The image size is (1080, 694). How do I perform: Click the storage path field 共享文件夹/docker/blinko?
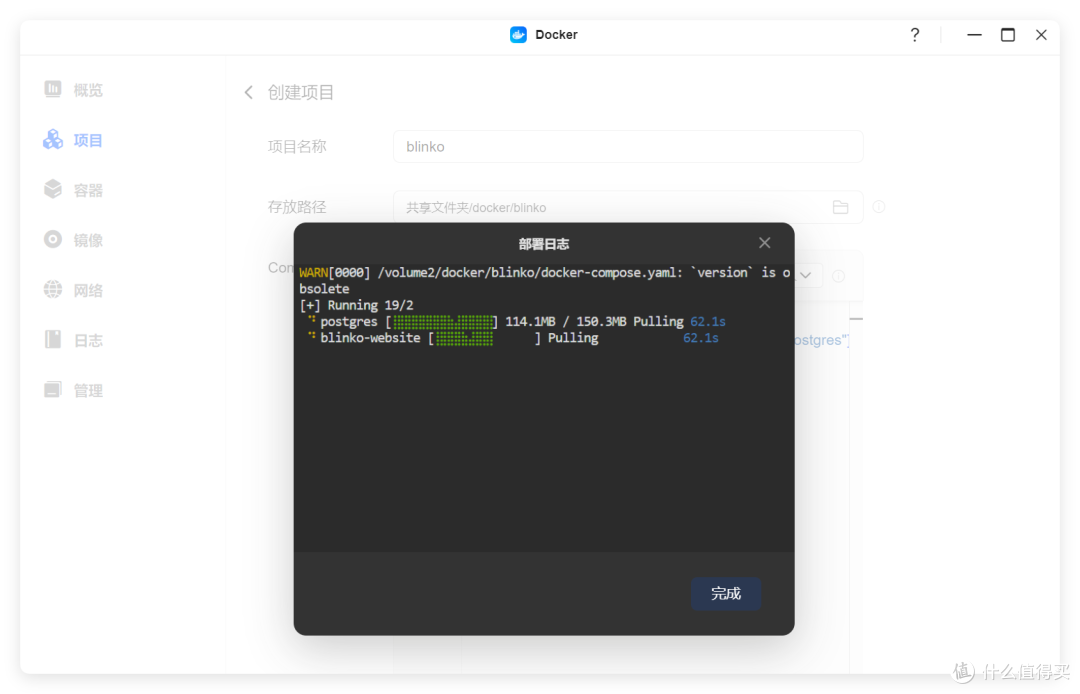[610, 207]
